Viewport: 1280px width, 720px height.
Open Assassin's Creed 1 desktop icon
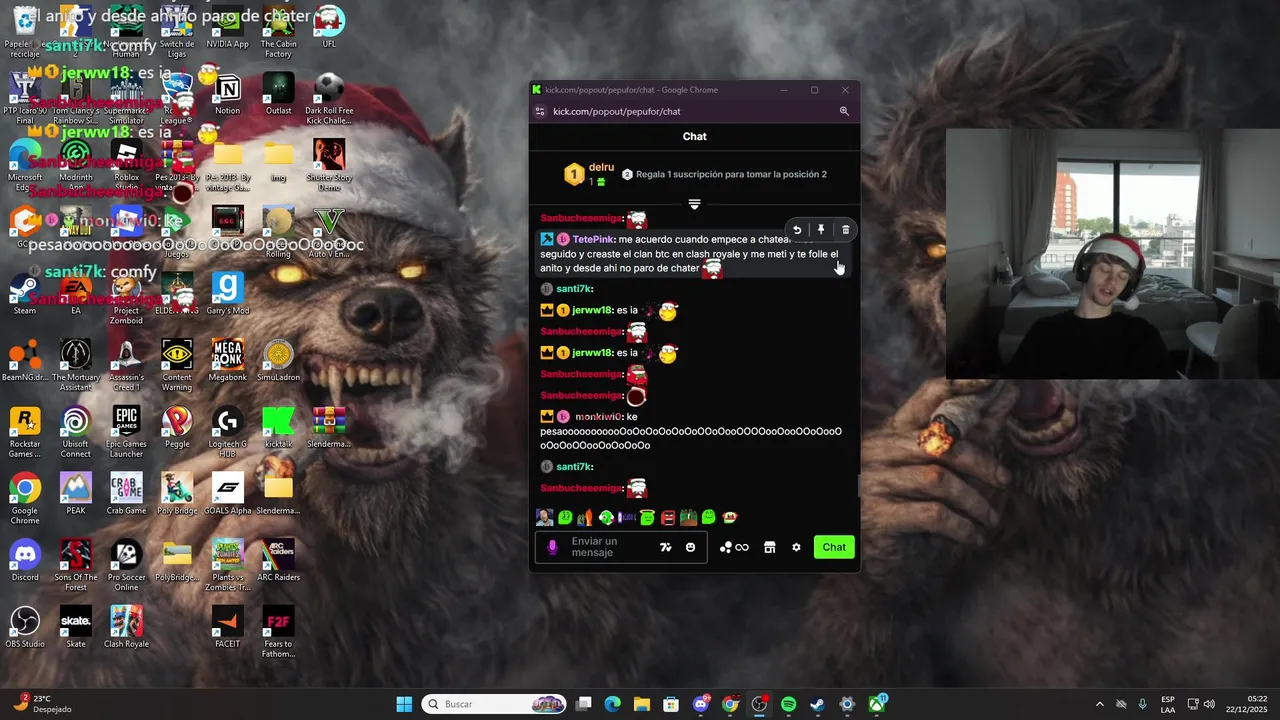click(126, 365)
